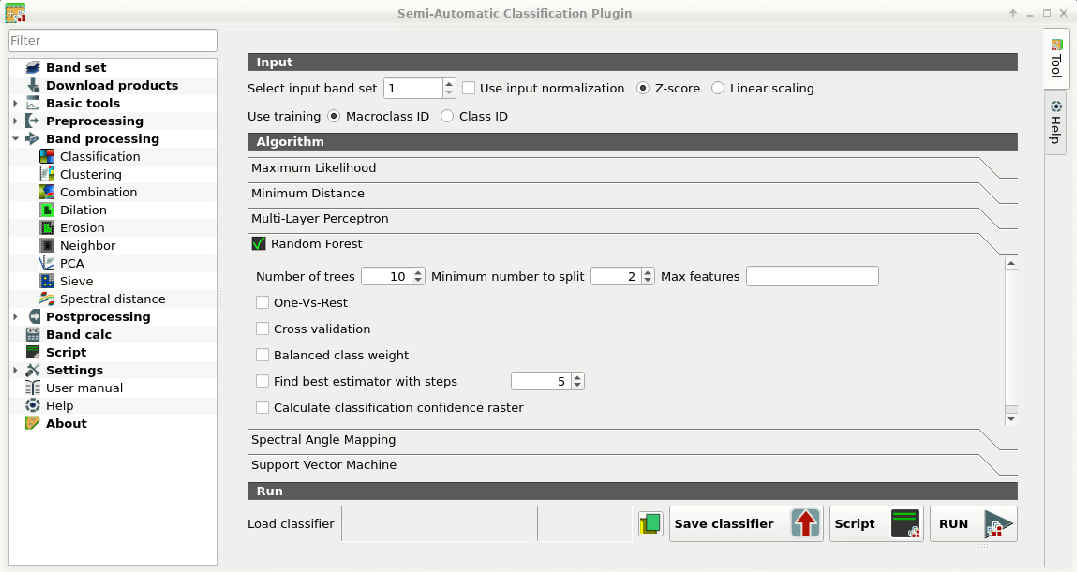Viewport: 1077px width, 572px height.
Task: Open the Erosion tool icon
Action: [46, 228]
